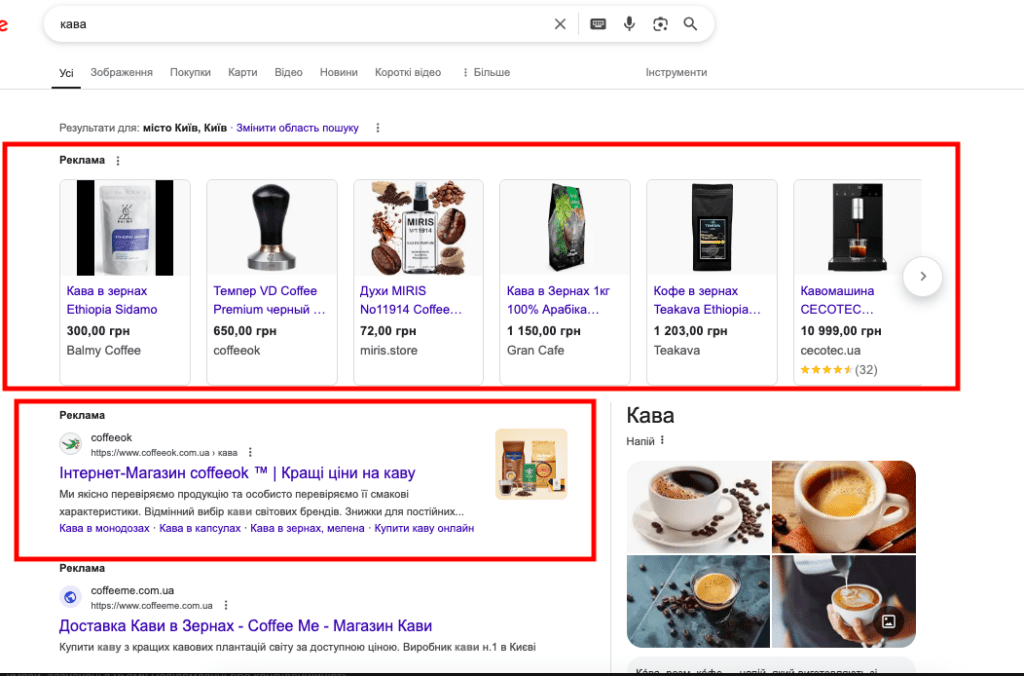Open options dots beside top Реклама label

tap(118, 161)
